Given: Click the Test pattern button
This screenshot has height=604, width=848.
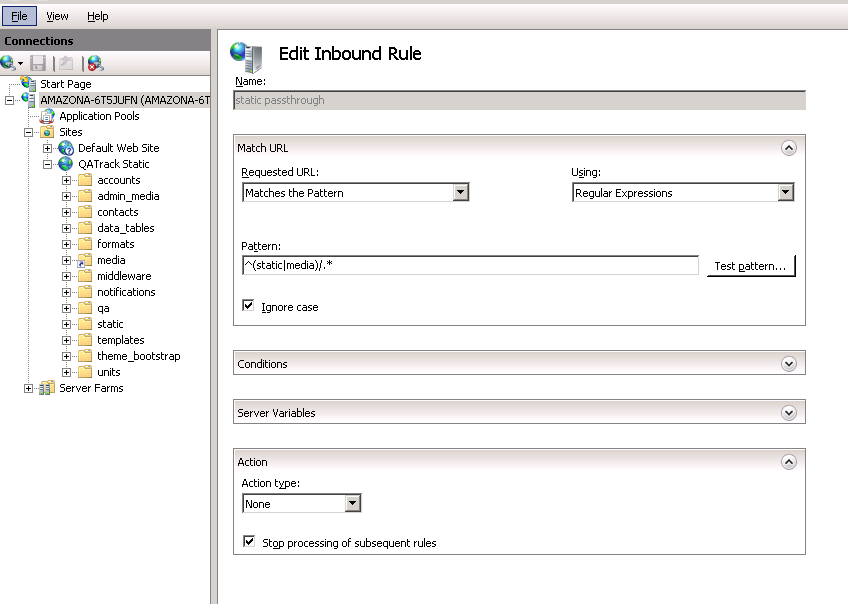Looking at the screenshot, I should pyautogui.click(x=750, y=266).
